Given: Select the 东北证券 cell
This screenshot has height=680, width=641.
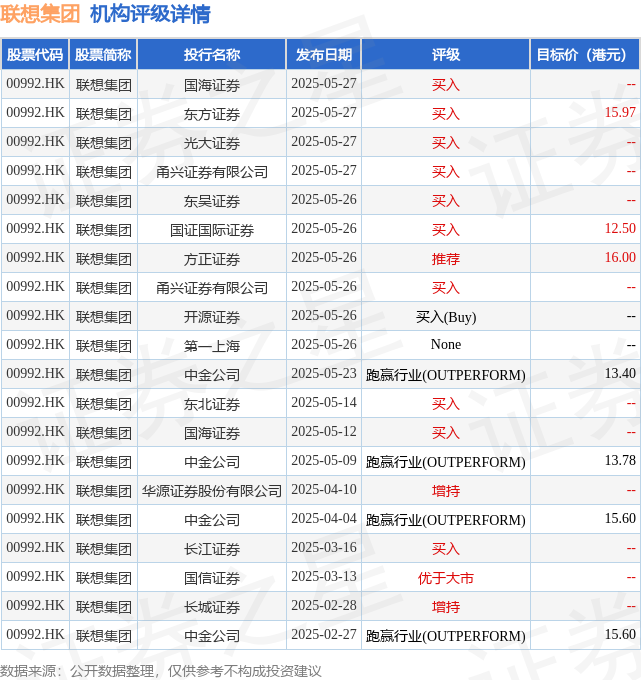Looking at the screenshot, I should click(212, 404).
